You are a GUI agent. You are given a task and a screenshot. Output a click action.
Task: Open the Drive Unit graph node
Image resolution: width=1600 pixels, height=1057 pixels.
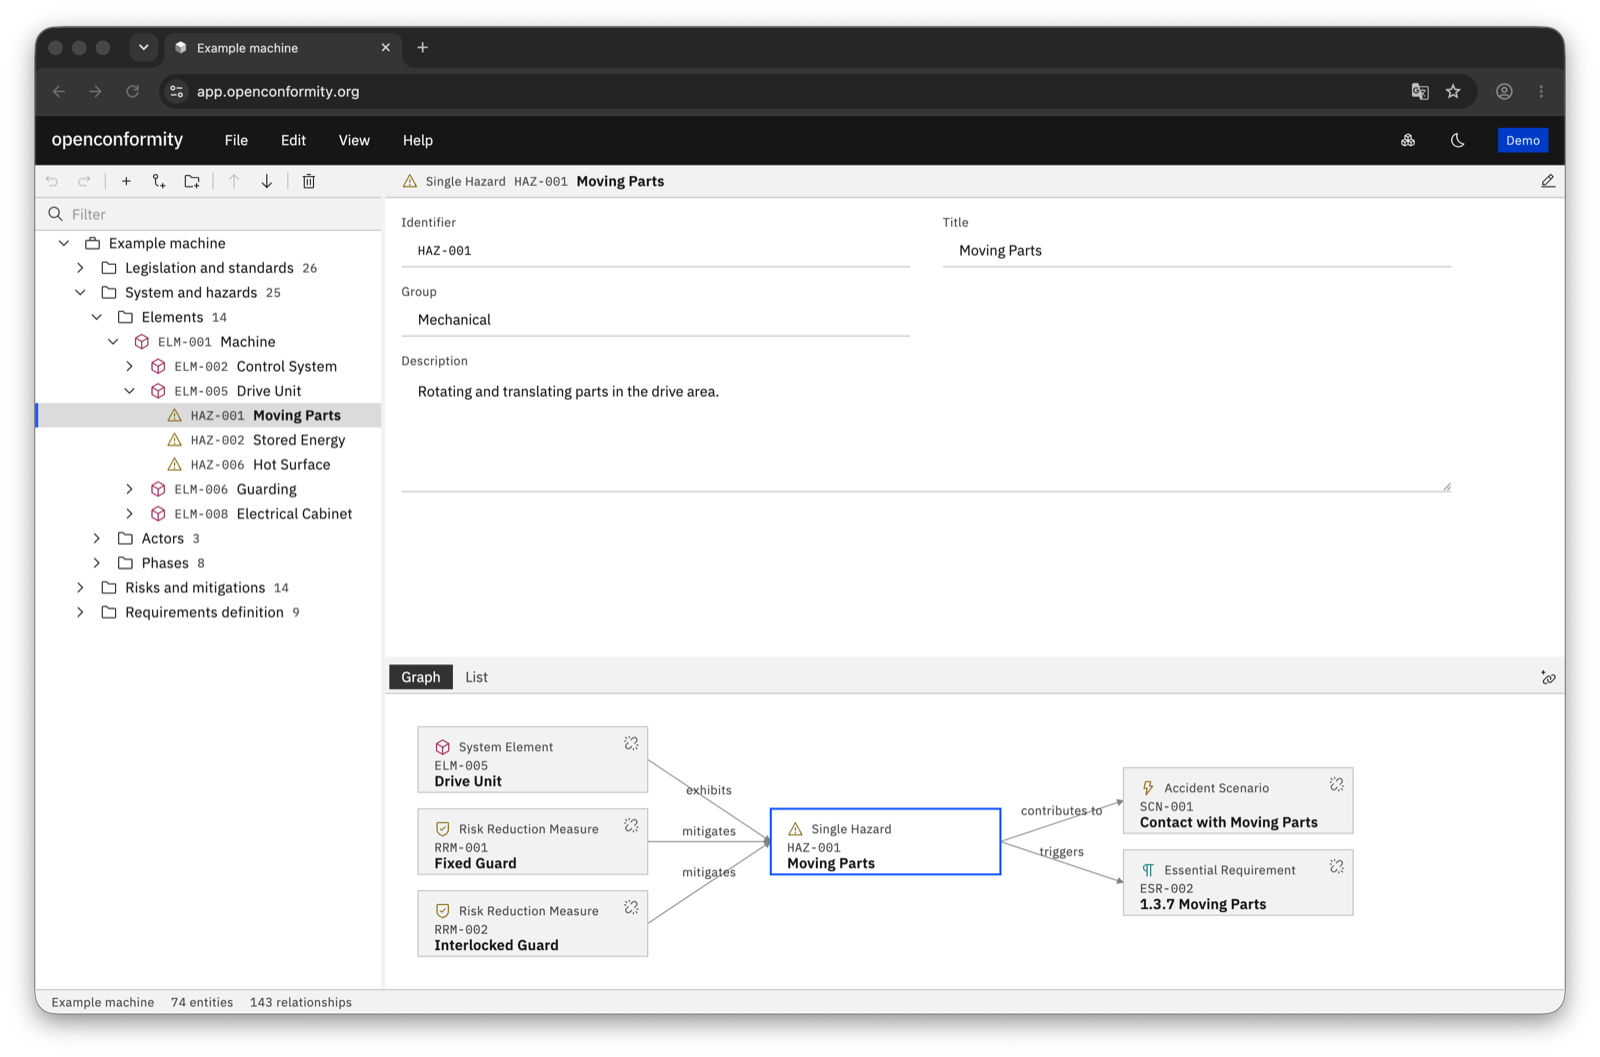click(x=533, y=760)
